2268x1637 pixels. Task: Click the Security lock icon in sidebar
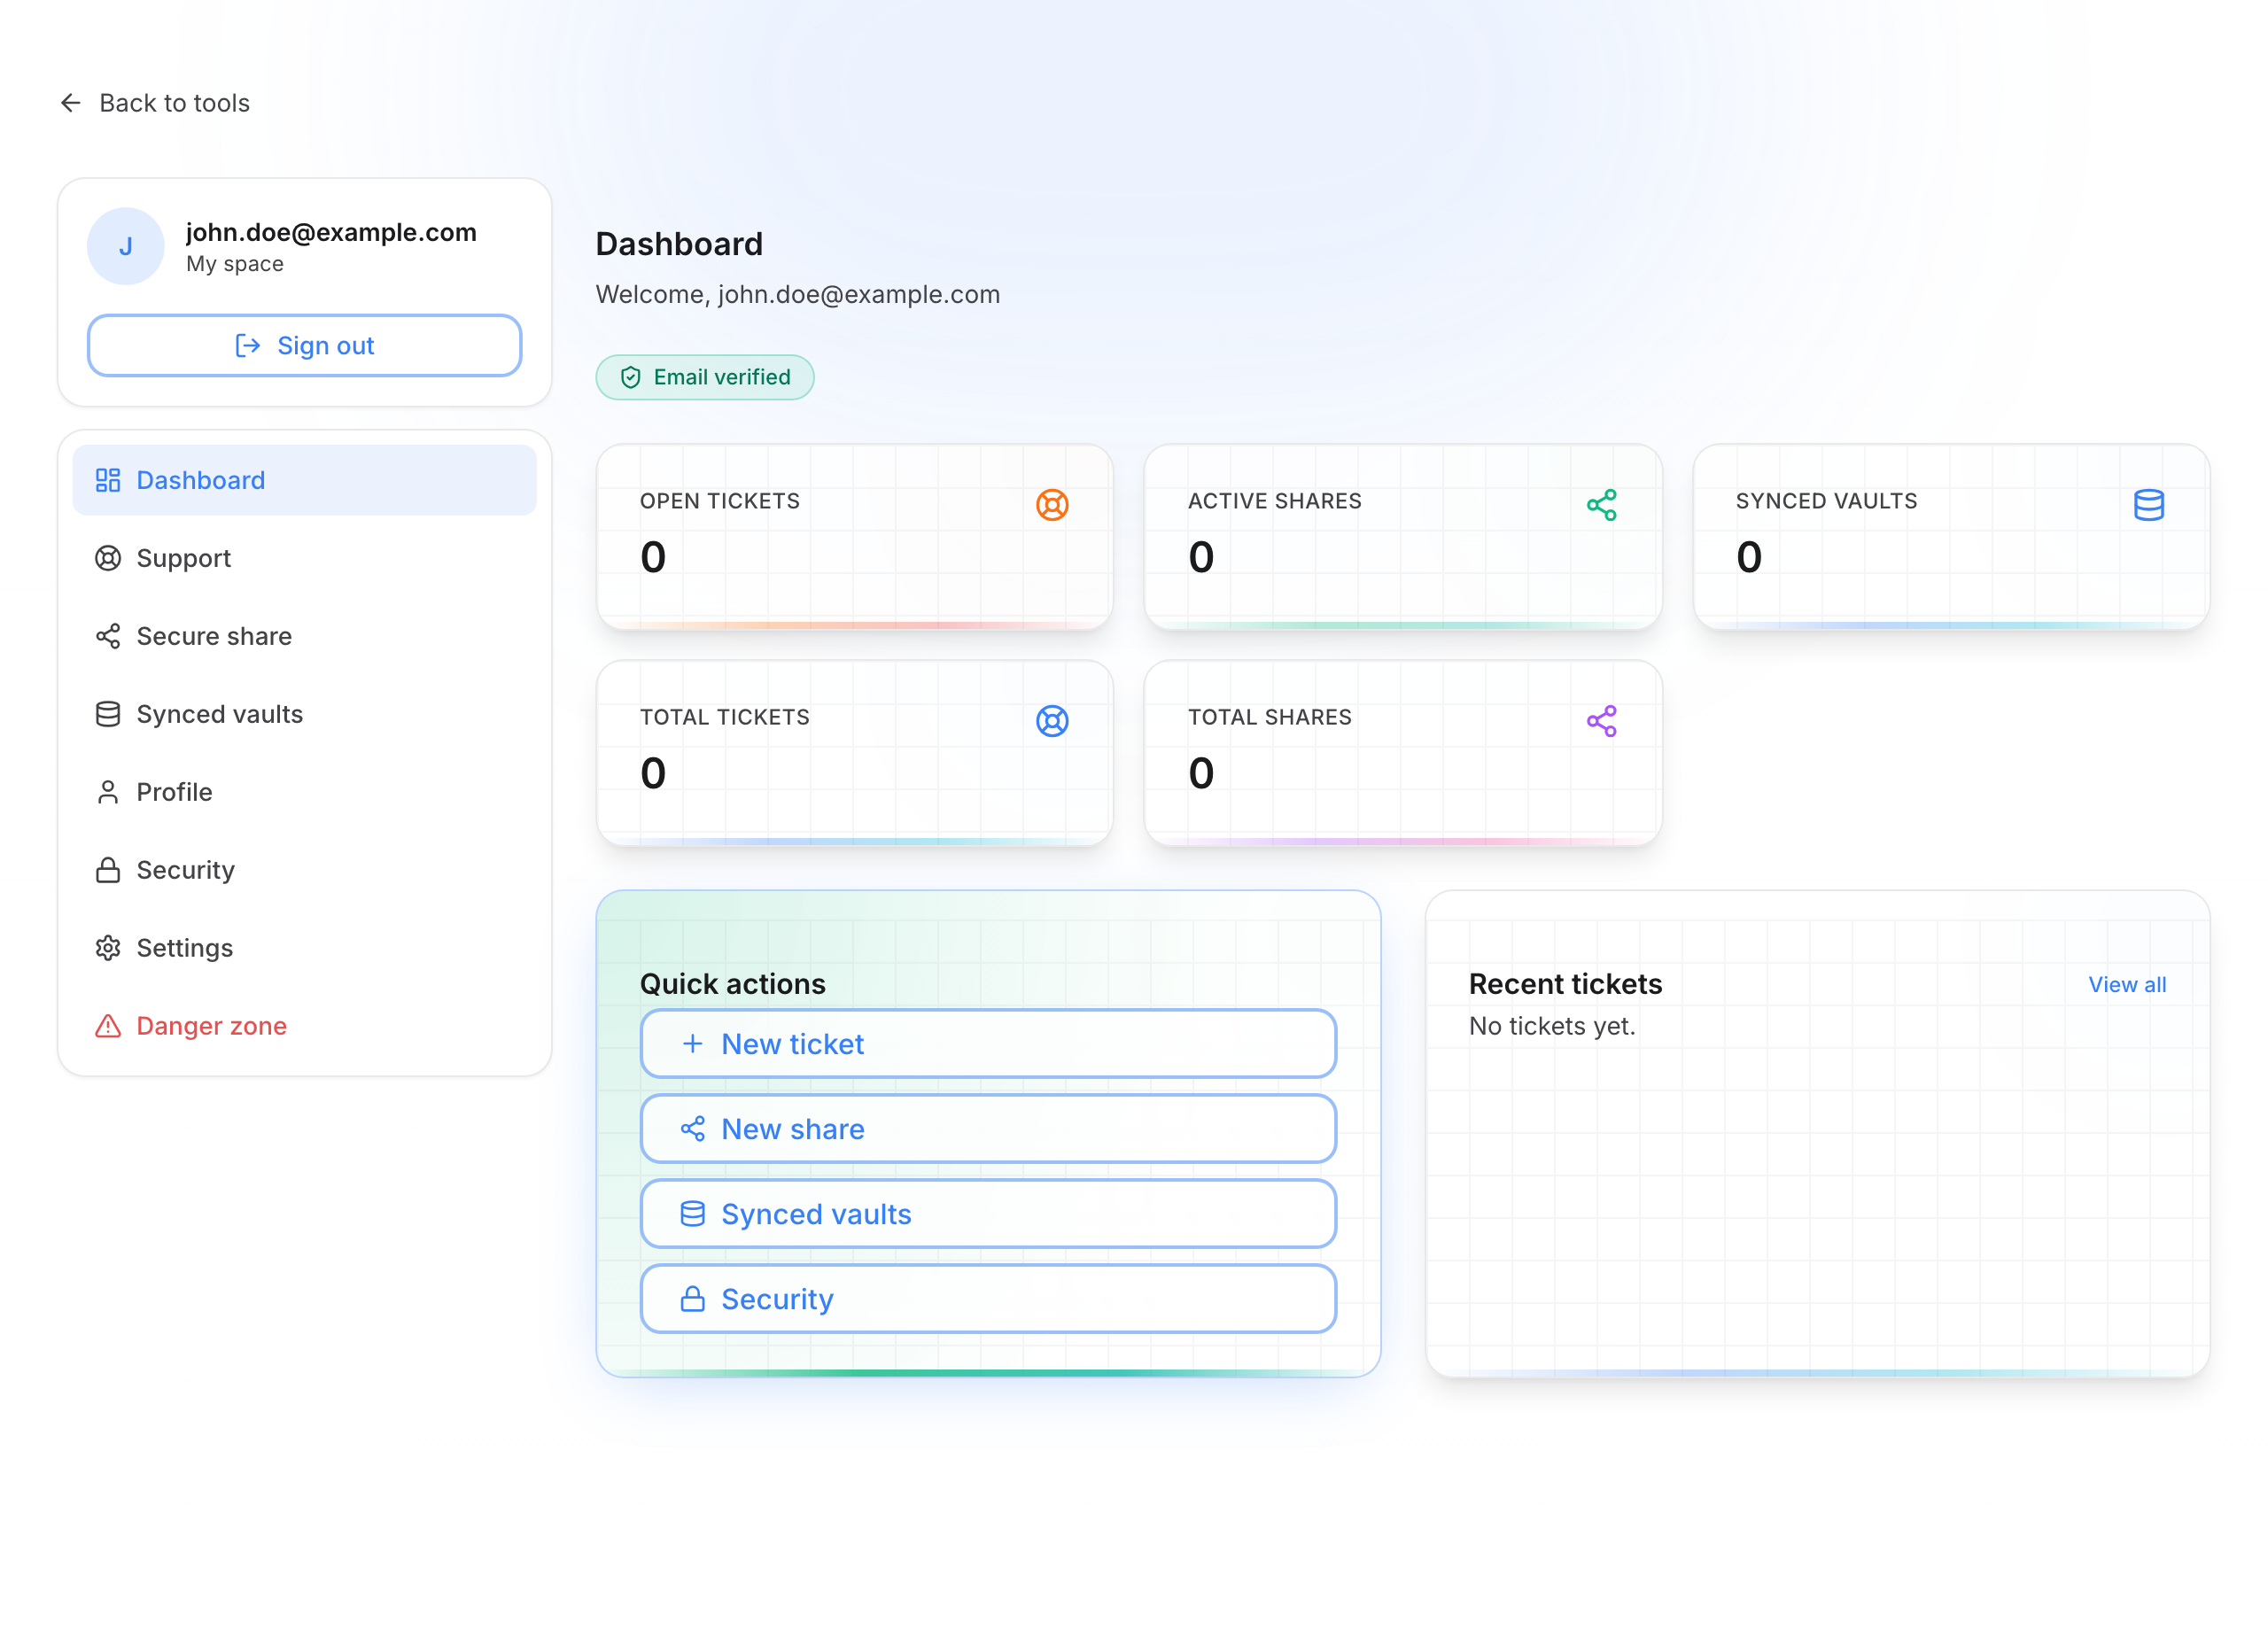[x=108, y=870]
